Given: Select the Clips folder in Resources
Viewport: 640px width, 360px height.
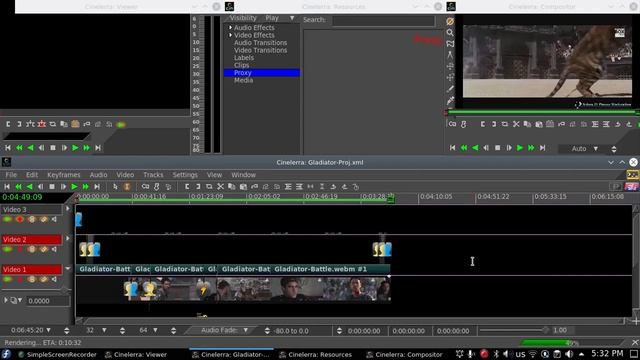Looking at the screenshot, I should coord(241,65).
